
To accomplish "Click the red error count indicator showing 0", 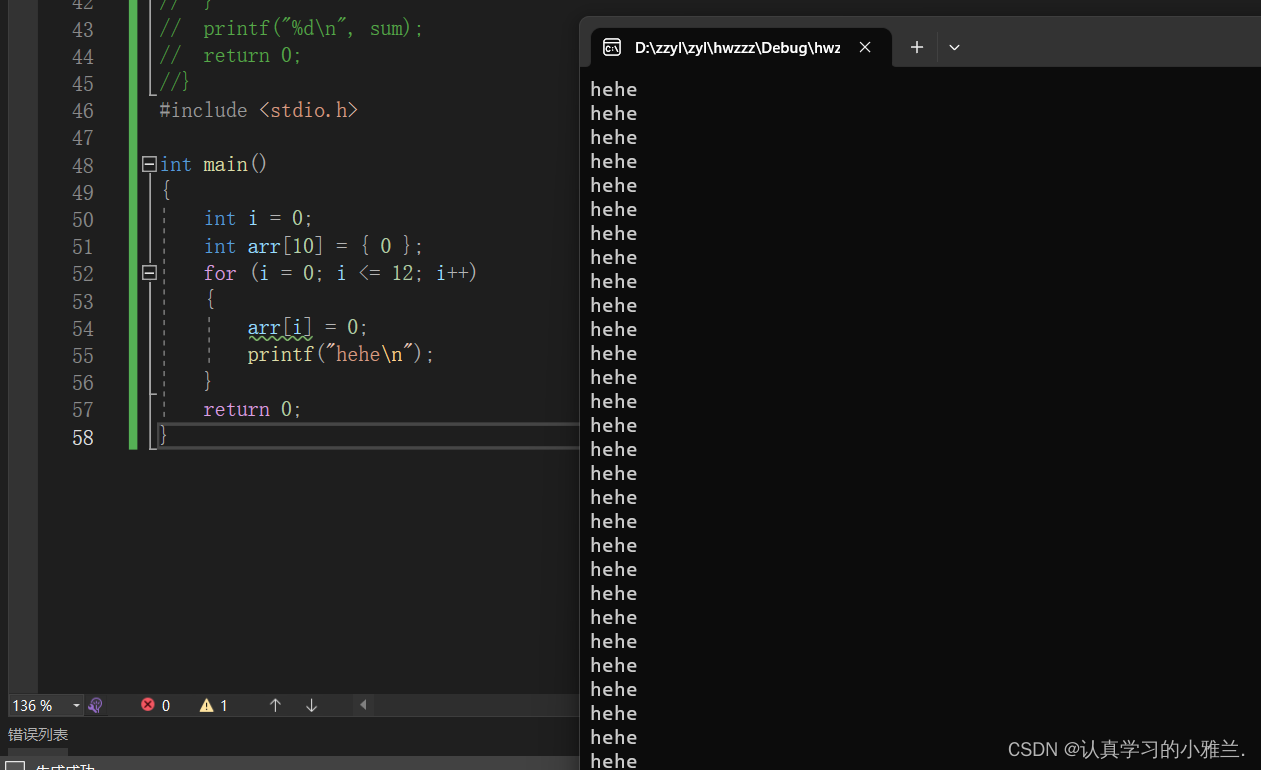I will coord(156,705).
